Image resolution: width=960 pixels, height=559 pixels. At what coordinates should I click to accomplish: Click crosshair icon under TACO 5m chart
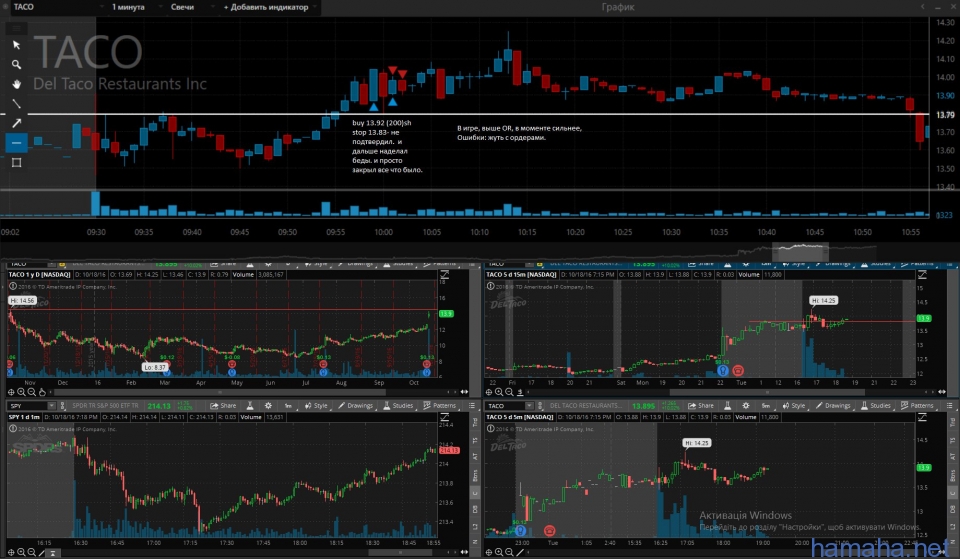click(489, 552)
